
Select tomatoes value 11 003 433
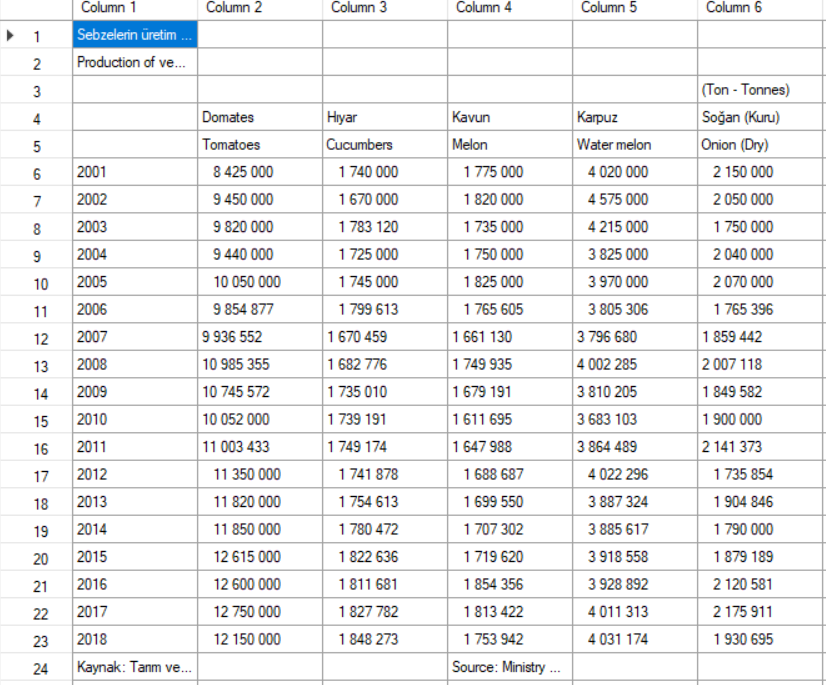coord(260,446)
